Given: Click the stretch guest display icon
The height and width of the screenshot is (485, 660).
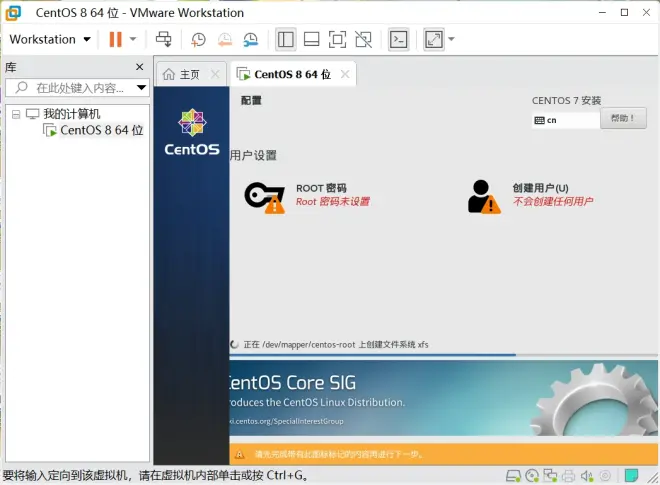Looking at the screenshot, I should pos(434,40).
